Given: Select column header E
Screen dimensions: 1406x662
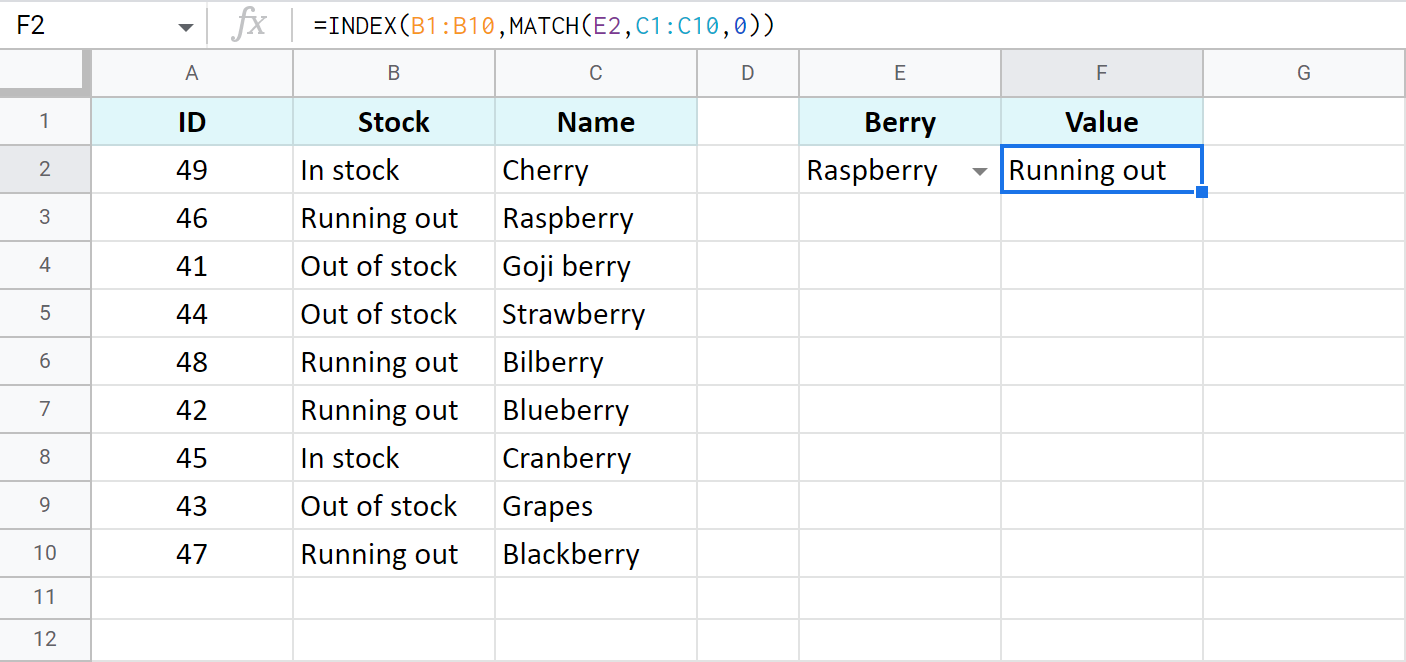Looking at the screenshot, I should click(899, 72).
